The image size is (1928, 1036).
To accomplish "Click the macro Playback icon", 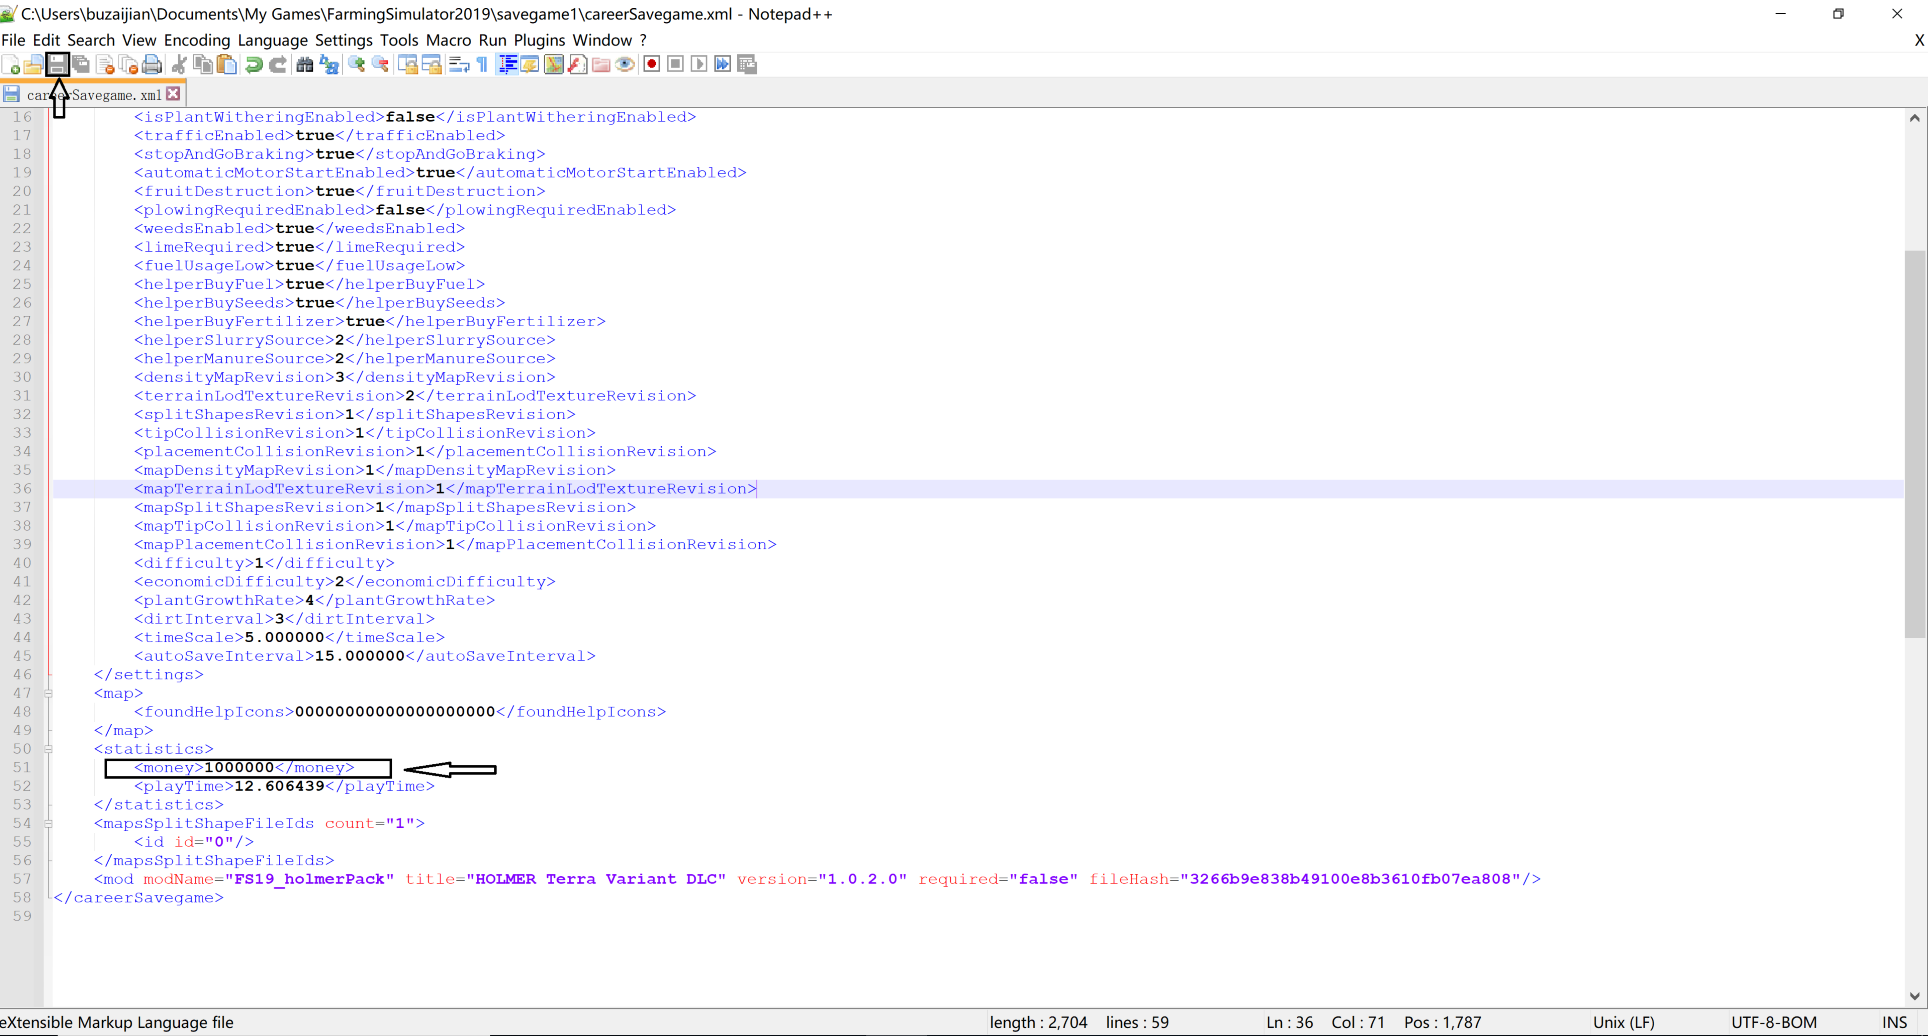I will pos(699,64).
